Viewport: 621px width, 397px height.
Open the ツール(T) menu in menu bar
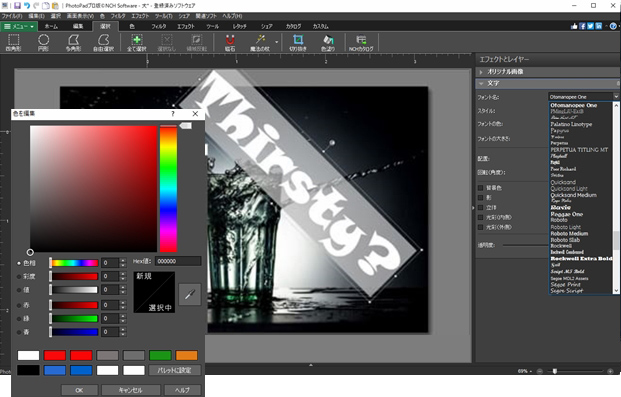click(164, 16)
